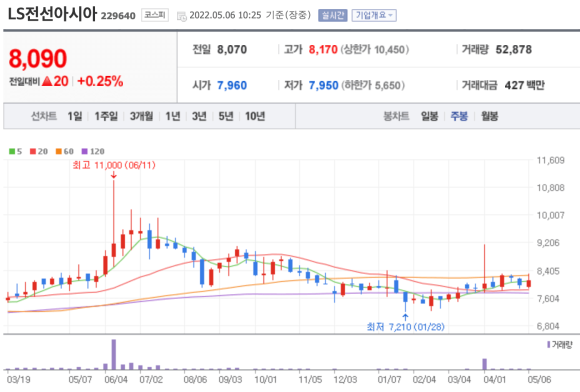Select the 3년 line chart tab
580x392 pixels.
(199, 116)
